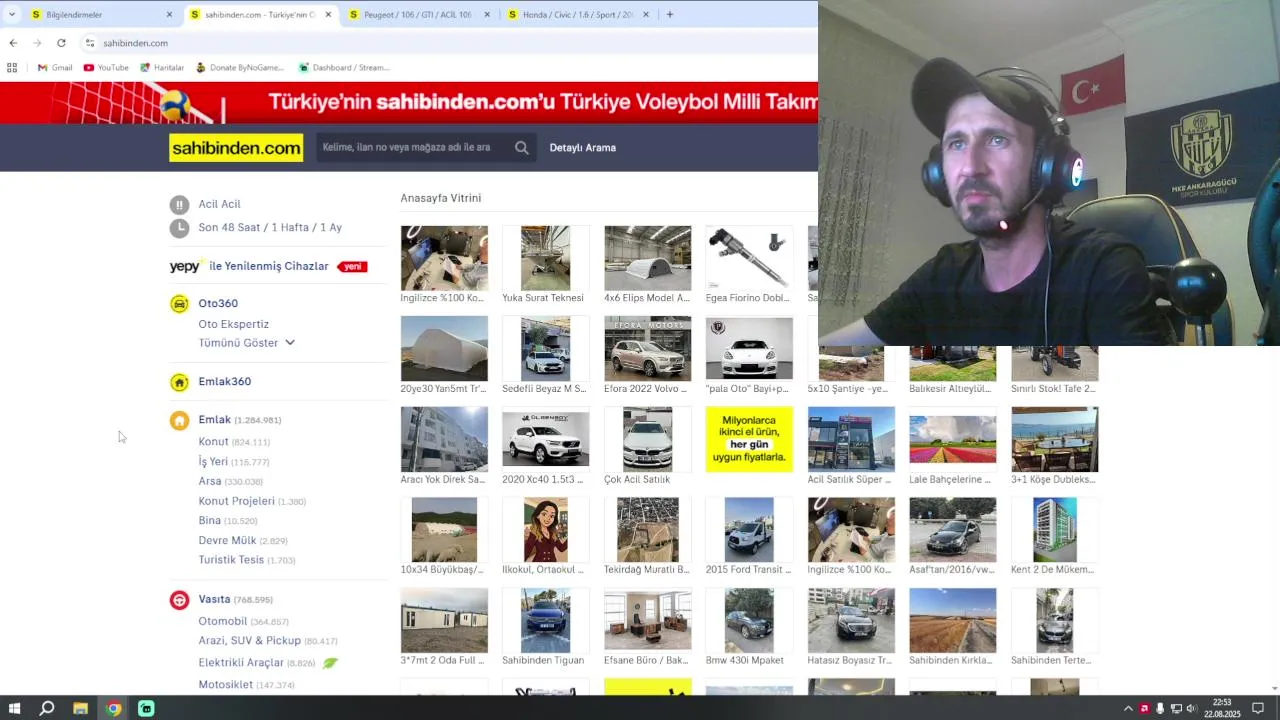Image resolution: width=1280 pixels, height=720 pixels.
Task: Open the ile Yenilenmiş Cihazlar link
Action: pyautogui.click(x=268, y=267)
